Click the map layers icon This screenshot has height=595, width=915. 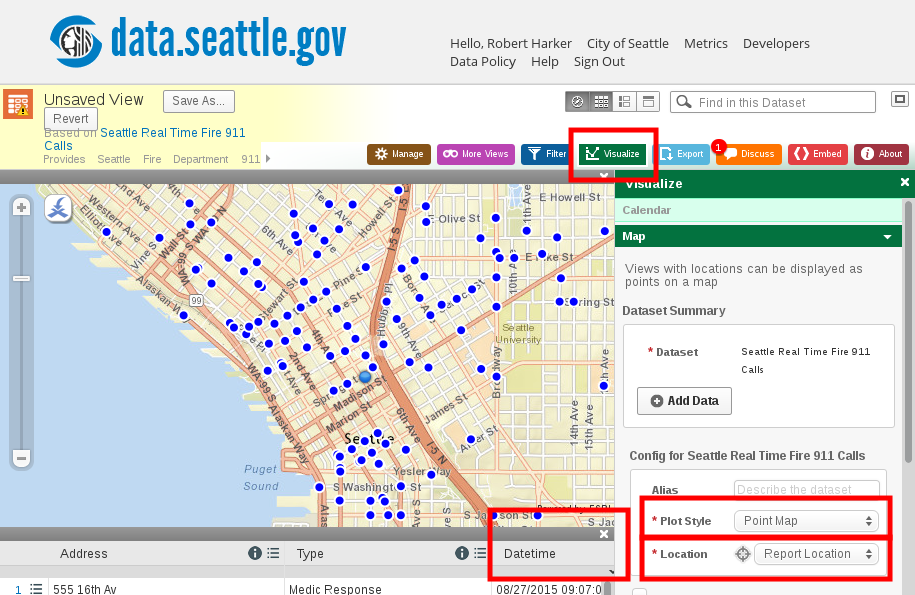[x=58, y=208]
